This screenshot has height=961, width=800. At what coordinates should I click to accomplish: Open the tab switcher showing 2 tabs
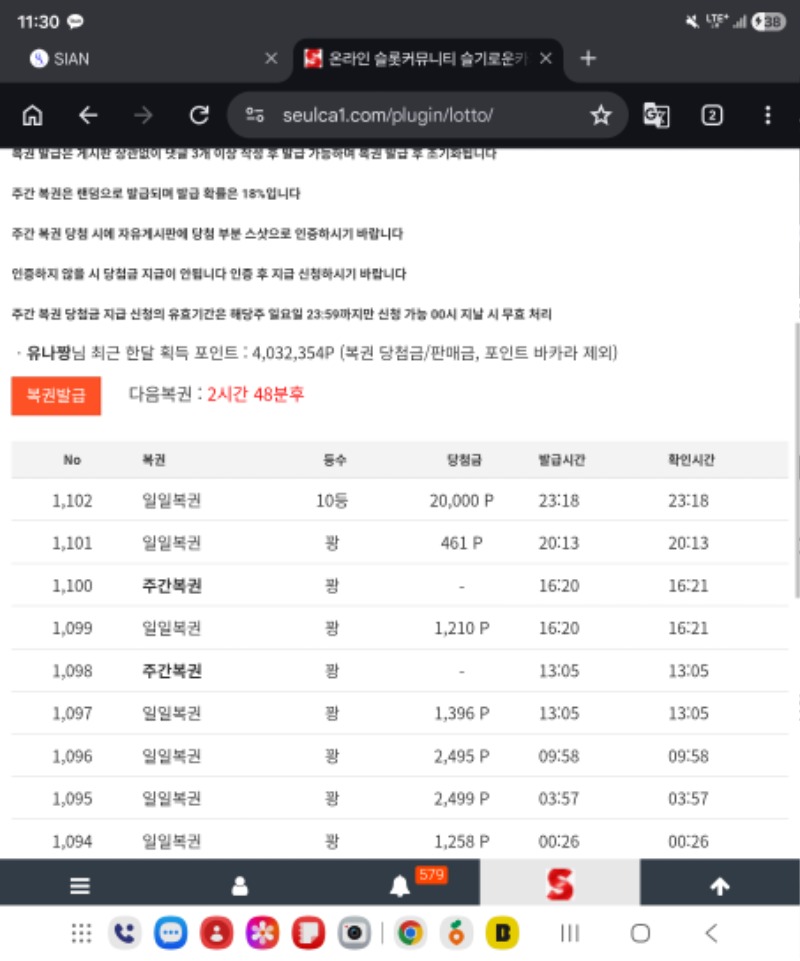coord(712,115)
